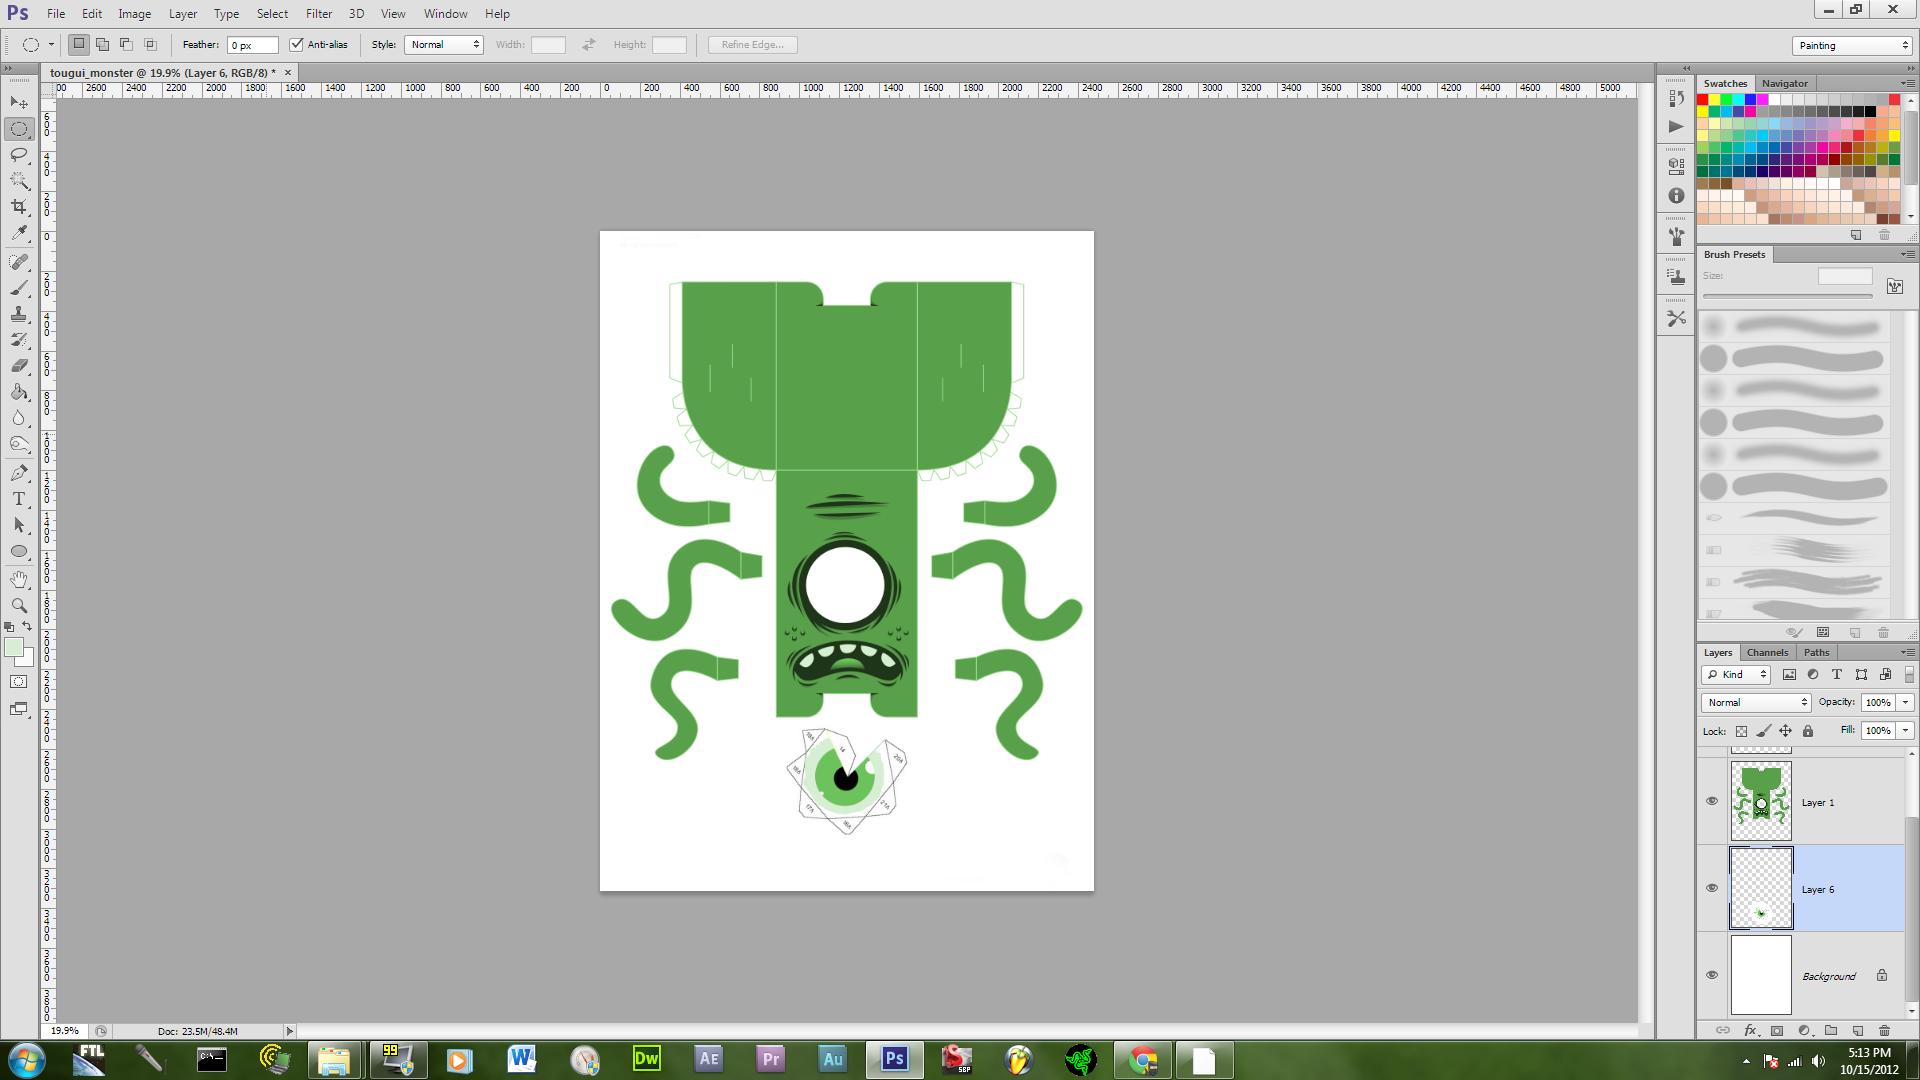The height and width of the screenshot is (1080, 1920).
Task: Click the Feather input field
Action: click(x=253, y=45)
